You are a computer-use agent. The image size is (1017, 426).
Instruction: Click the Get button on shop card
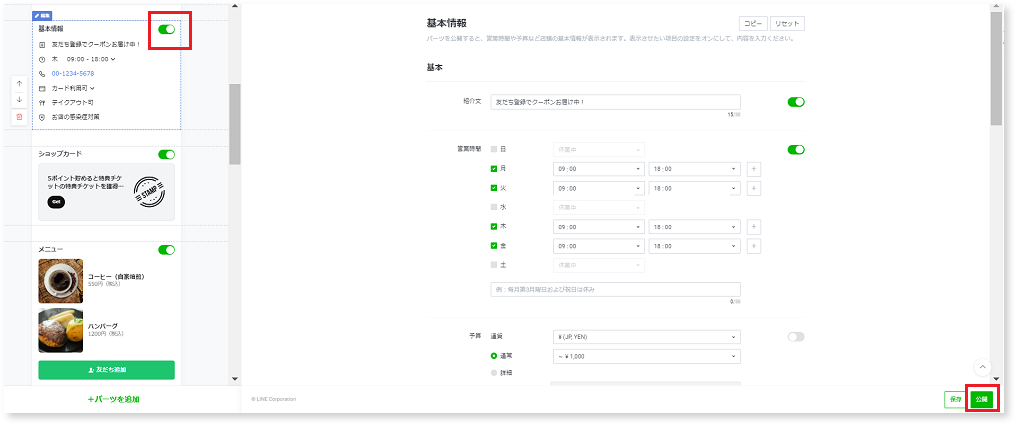click(56, 201)
